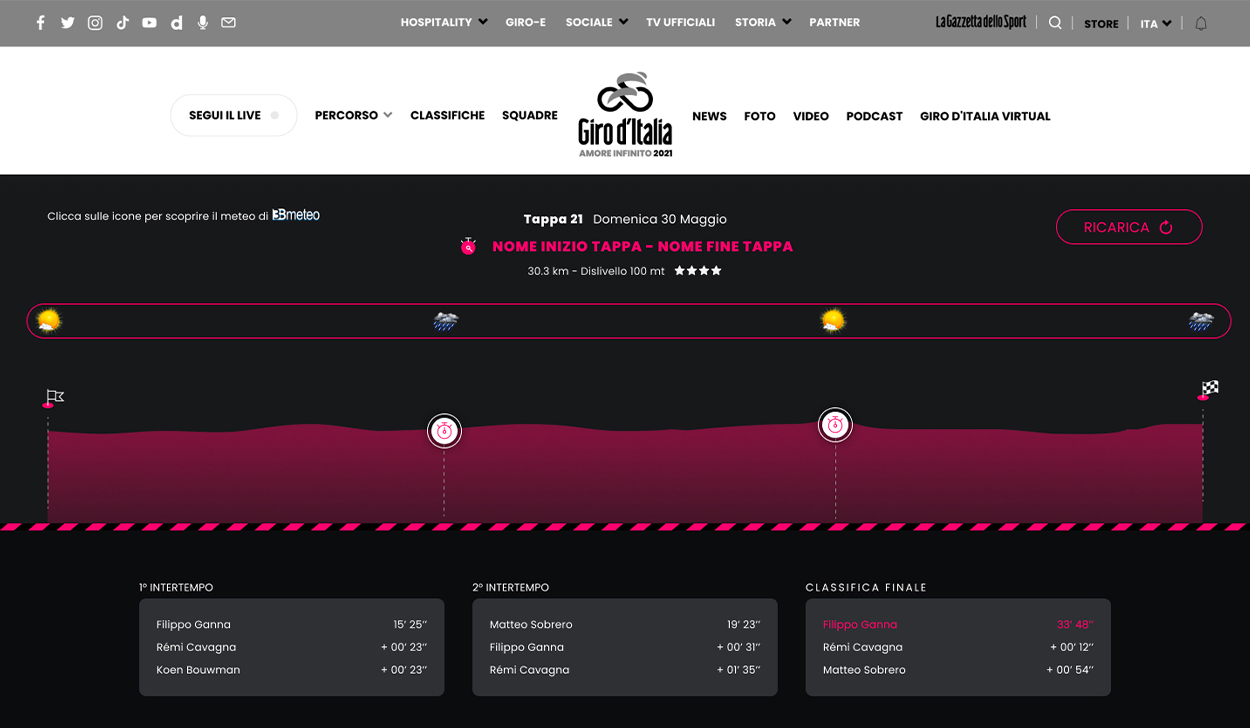Click the Segui il Live button
The height and width of the screenshot is (728, 1250).
[234, 115]
